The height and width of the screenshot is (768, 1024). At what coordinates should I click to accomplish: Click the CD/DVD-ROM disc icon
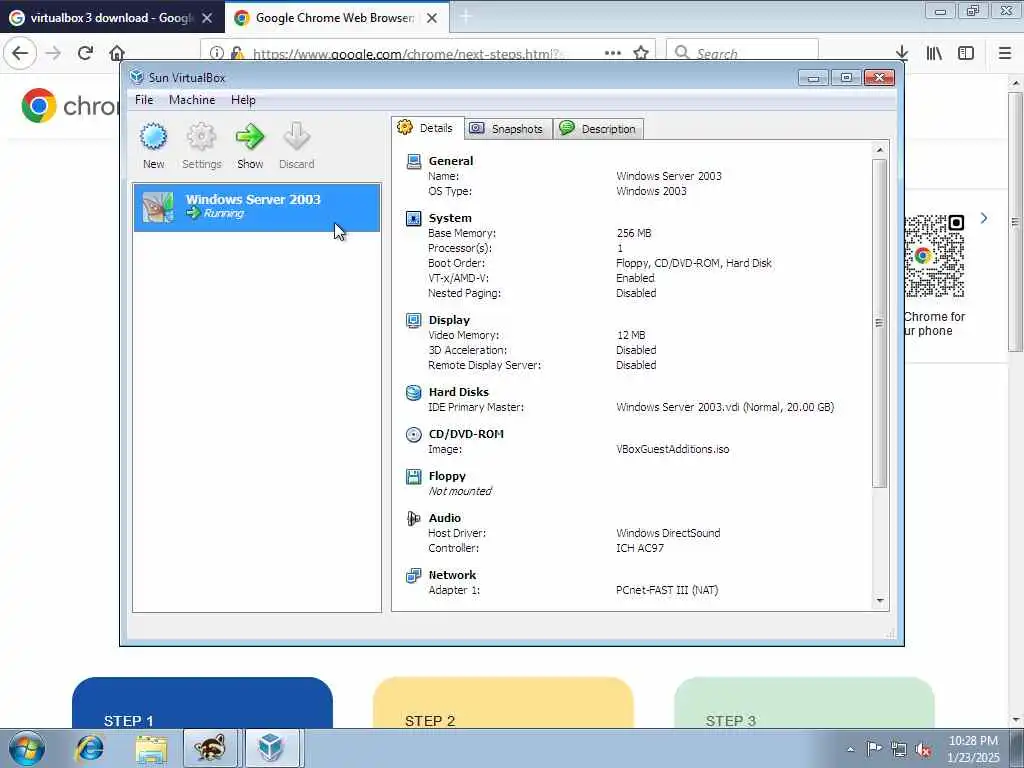pos(413,434)
